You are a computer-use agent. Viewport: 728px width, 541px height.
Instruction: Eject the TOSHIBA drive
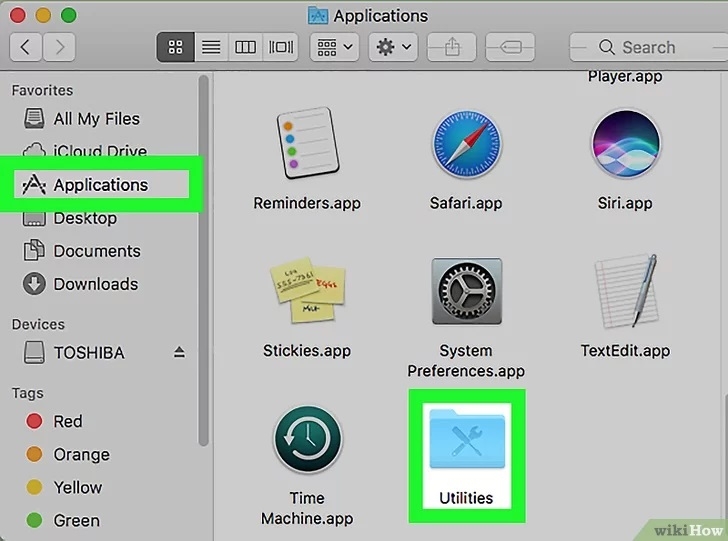coord(180,352)
